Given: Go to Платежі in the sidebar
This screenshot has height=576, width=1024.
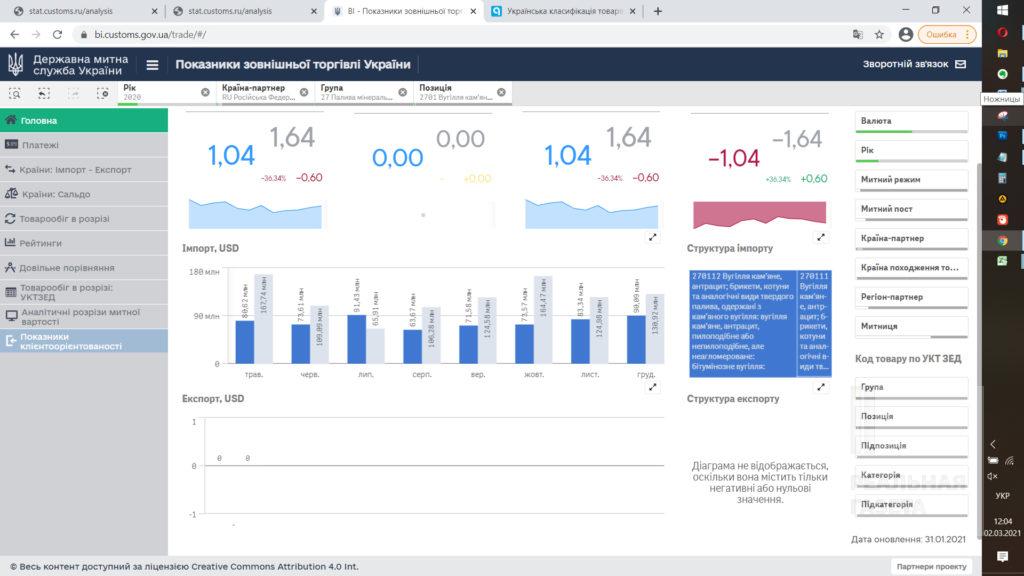Looking at the screenshot, I should coord(40,145).
